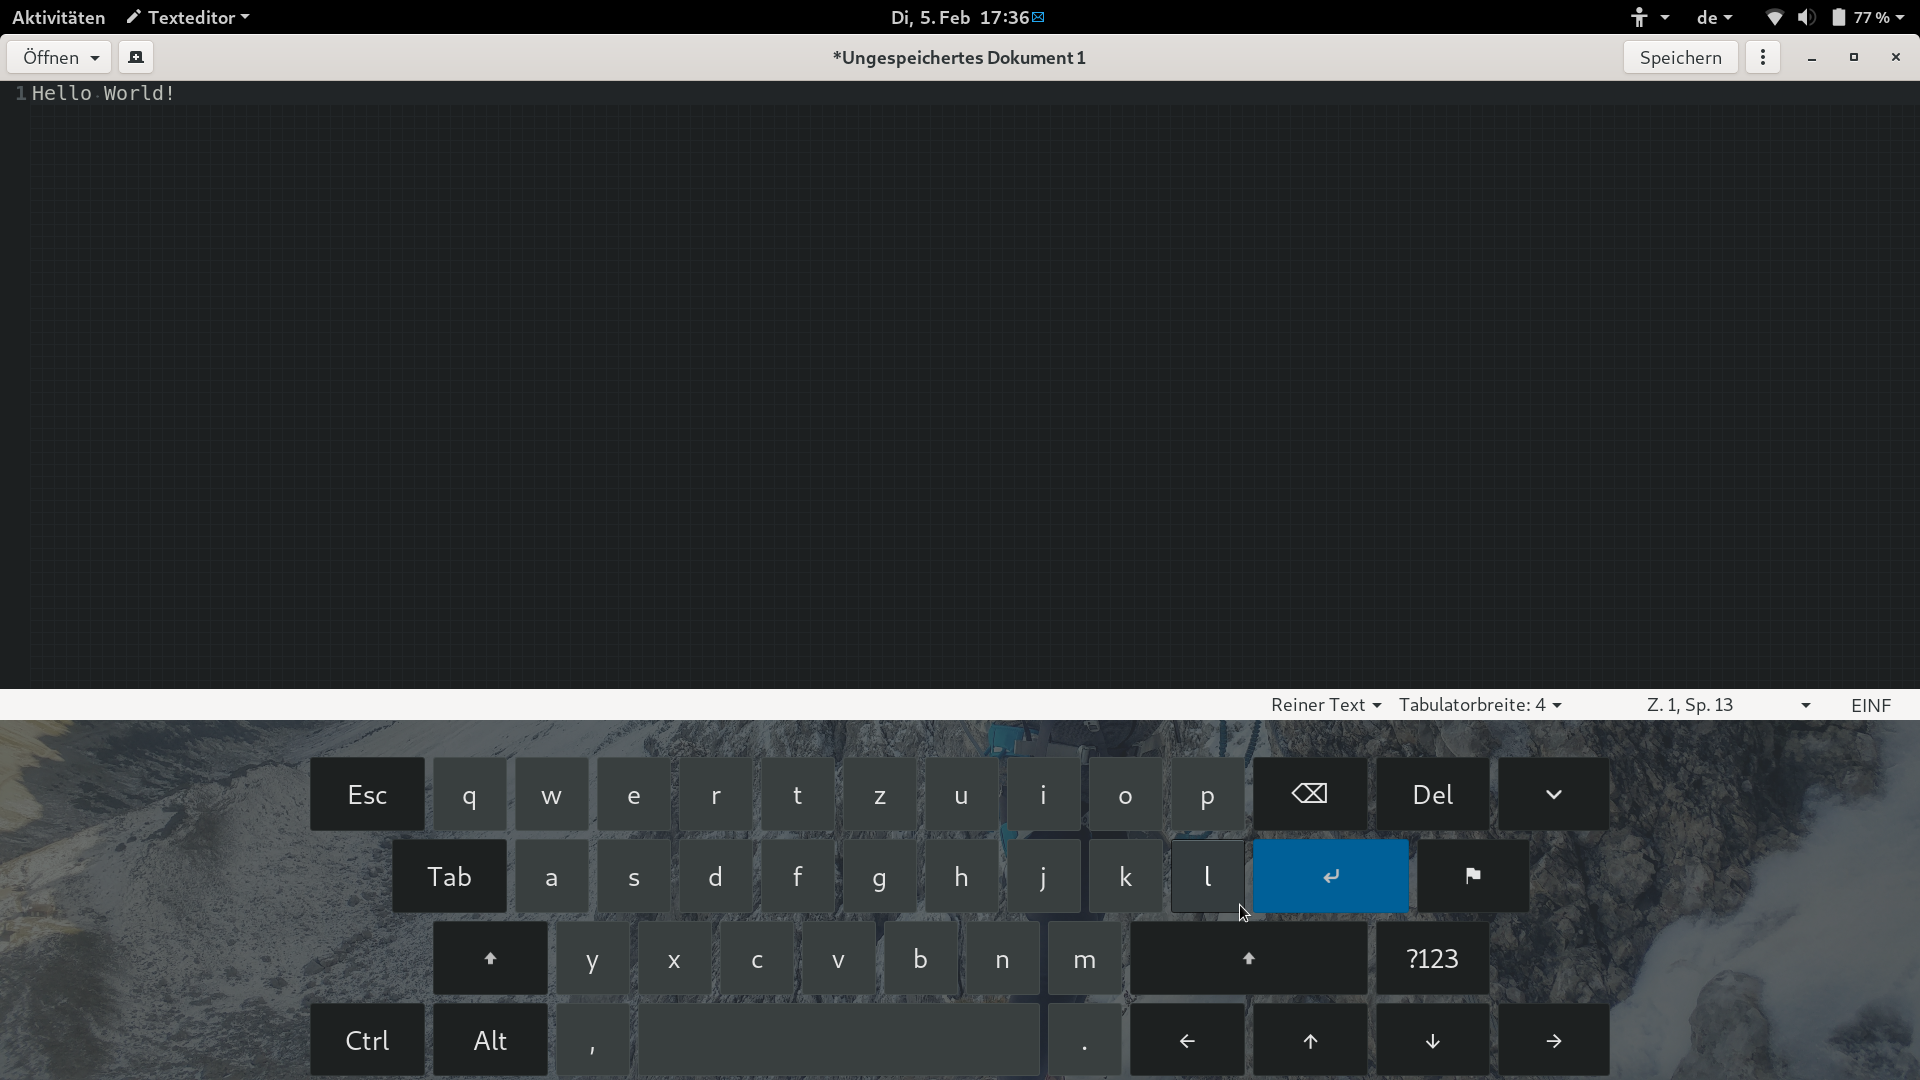The height and width of the screenshot is (1080, 1920).
Task: Click the Speichern button
Action: coord(1680,57)
